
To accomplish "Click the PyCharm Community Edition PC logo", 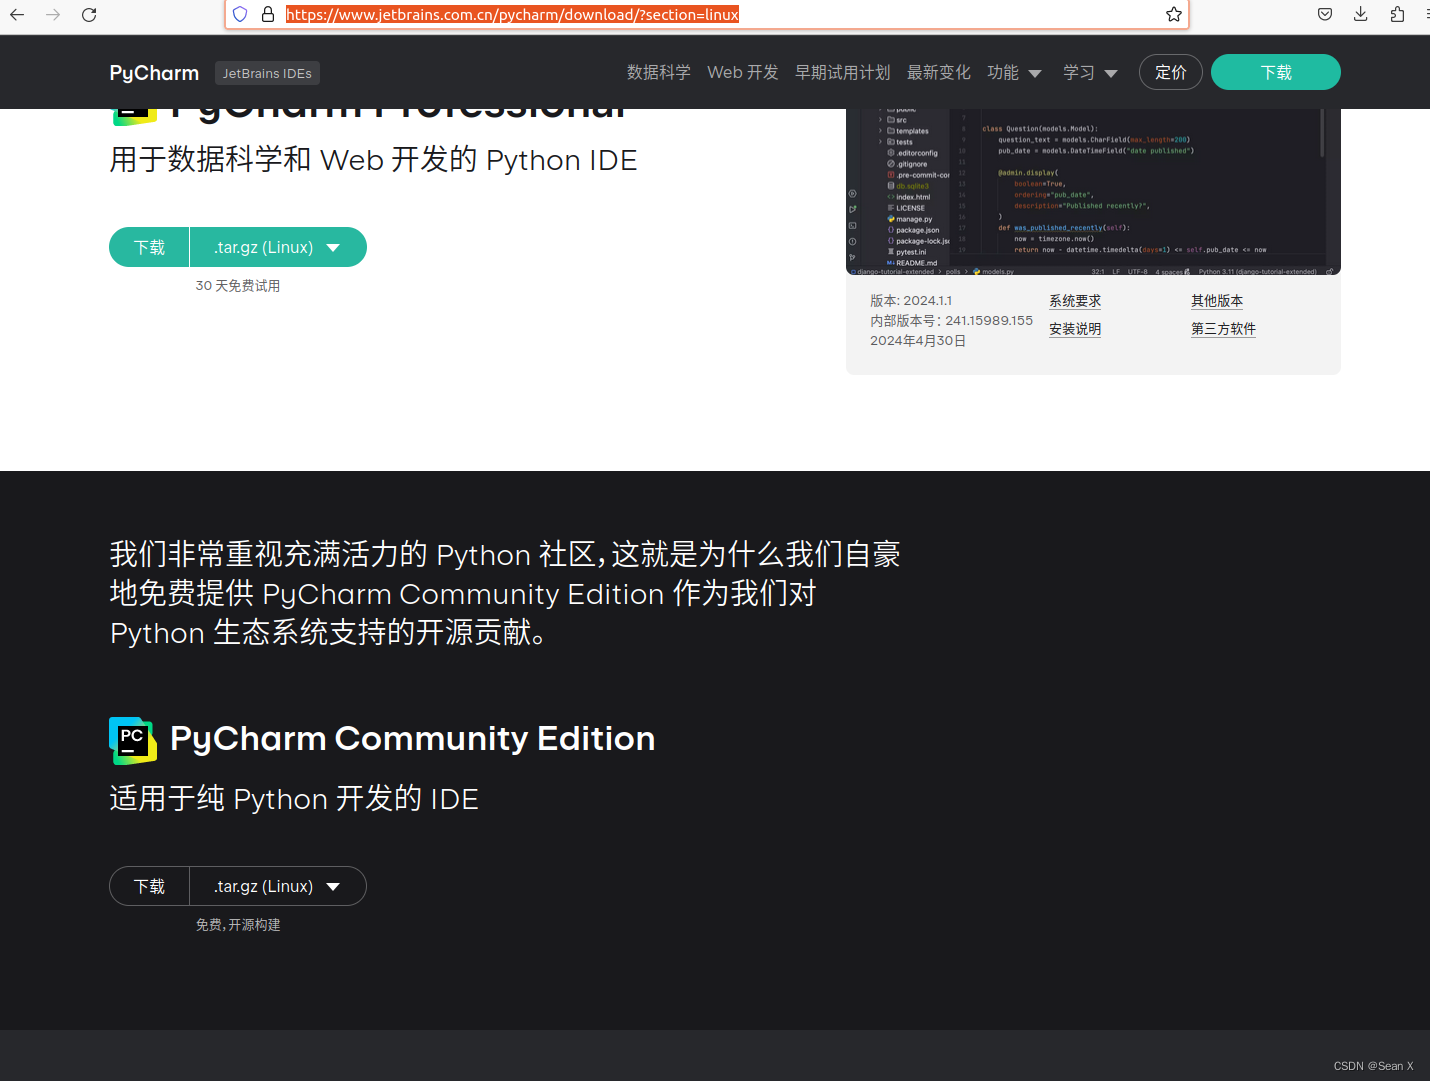I will point(133,741).
